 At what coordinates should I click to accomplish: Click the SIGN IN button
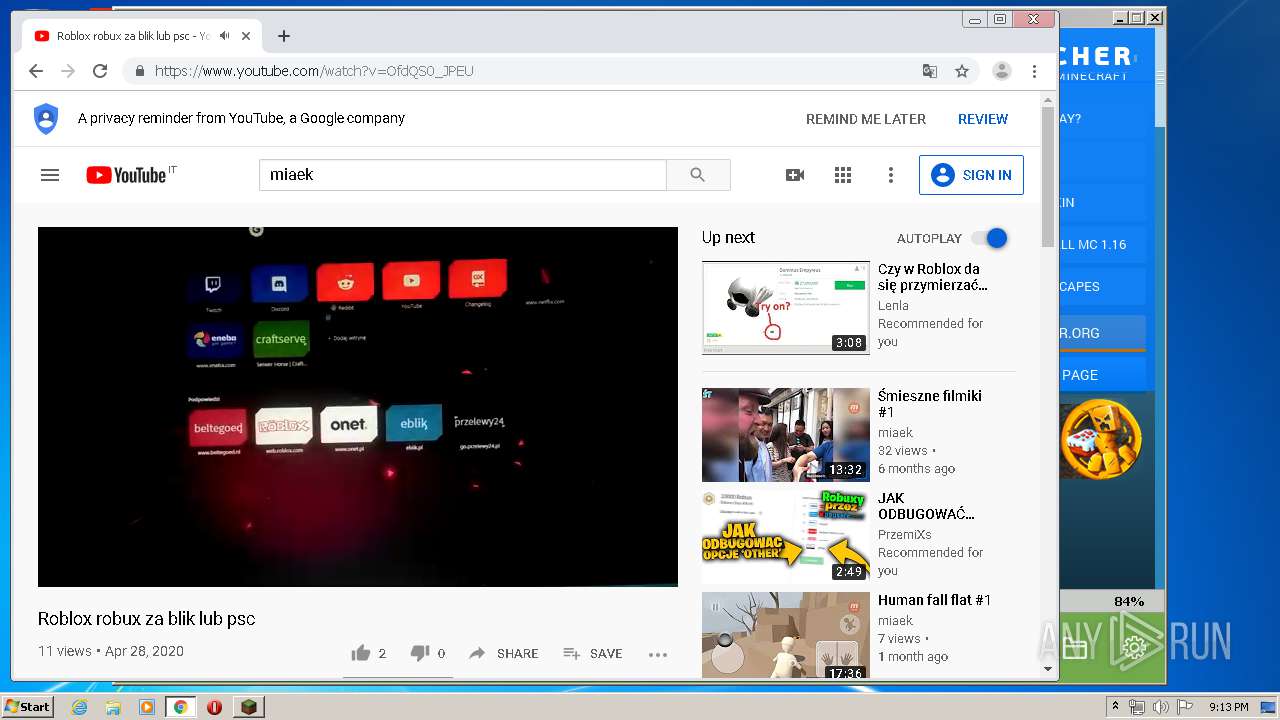(971, 175)
